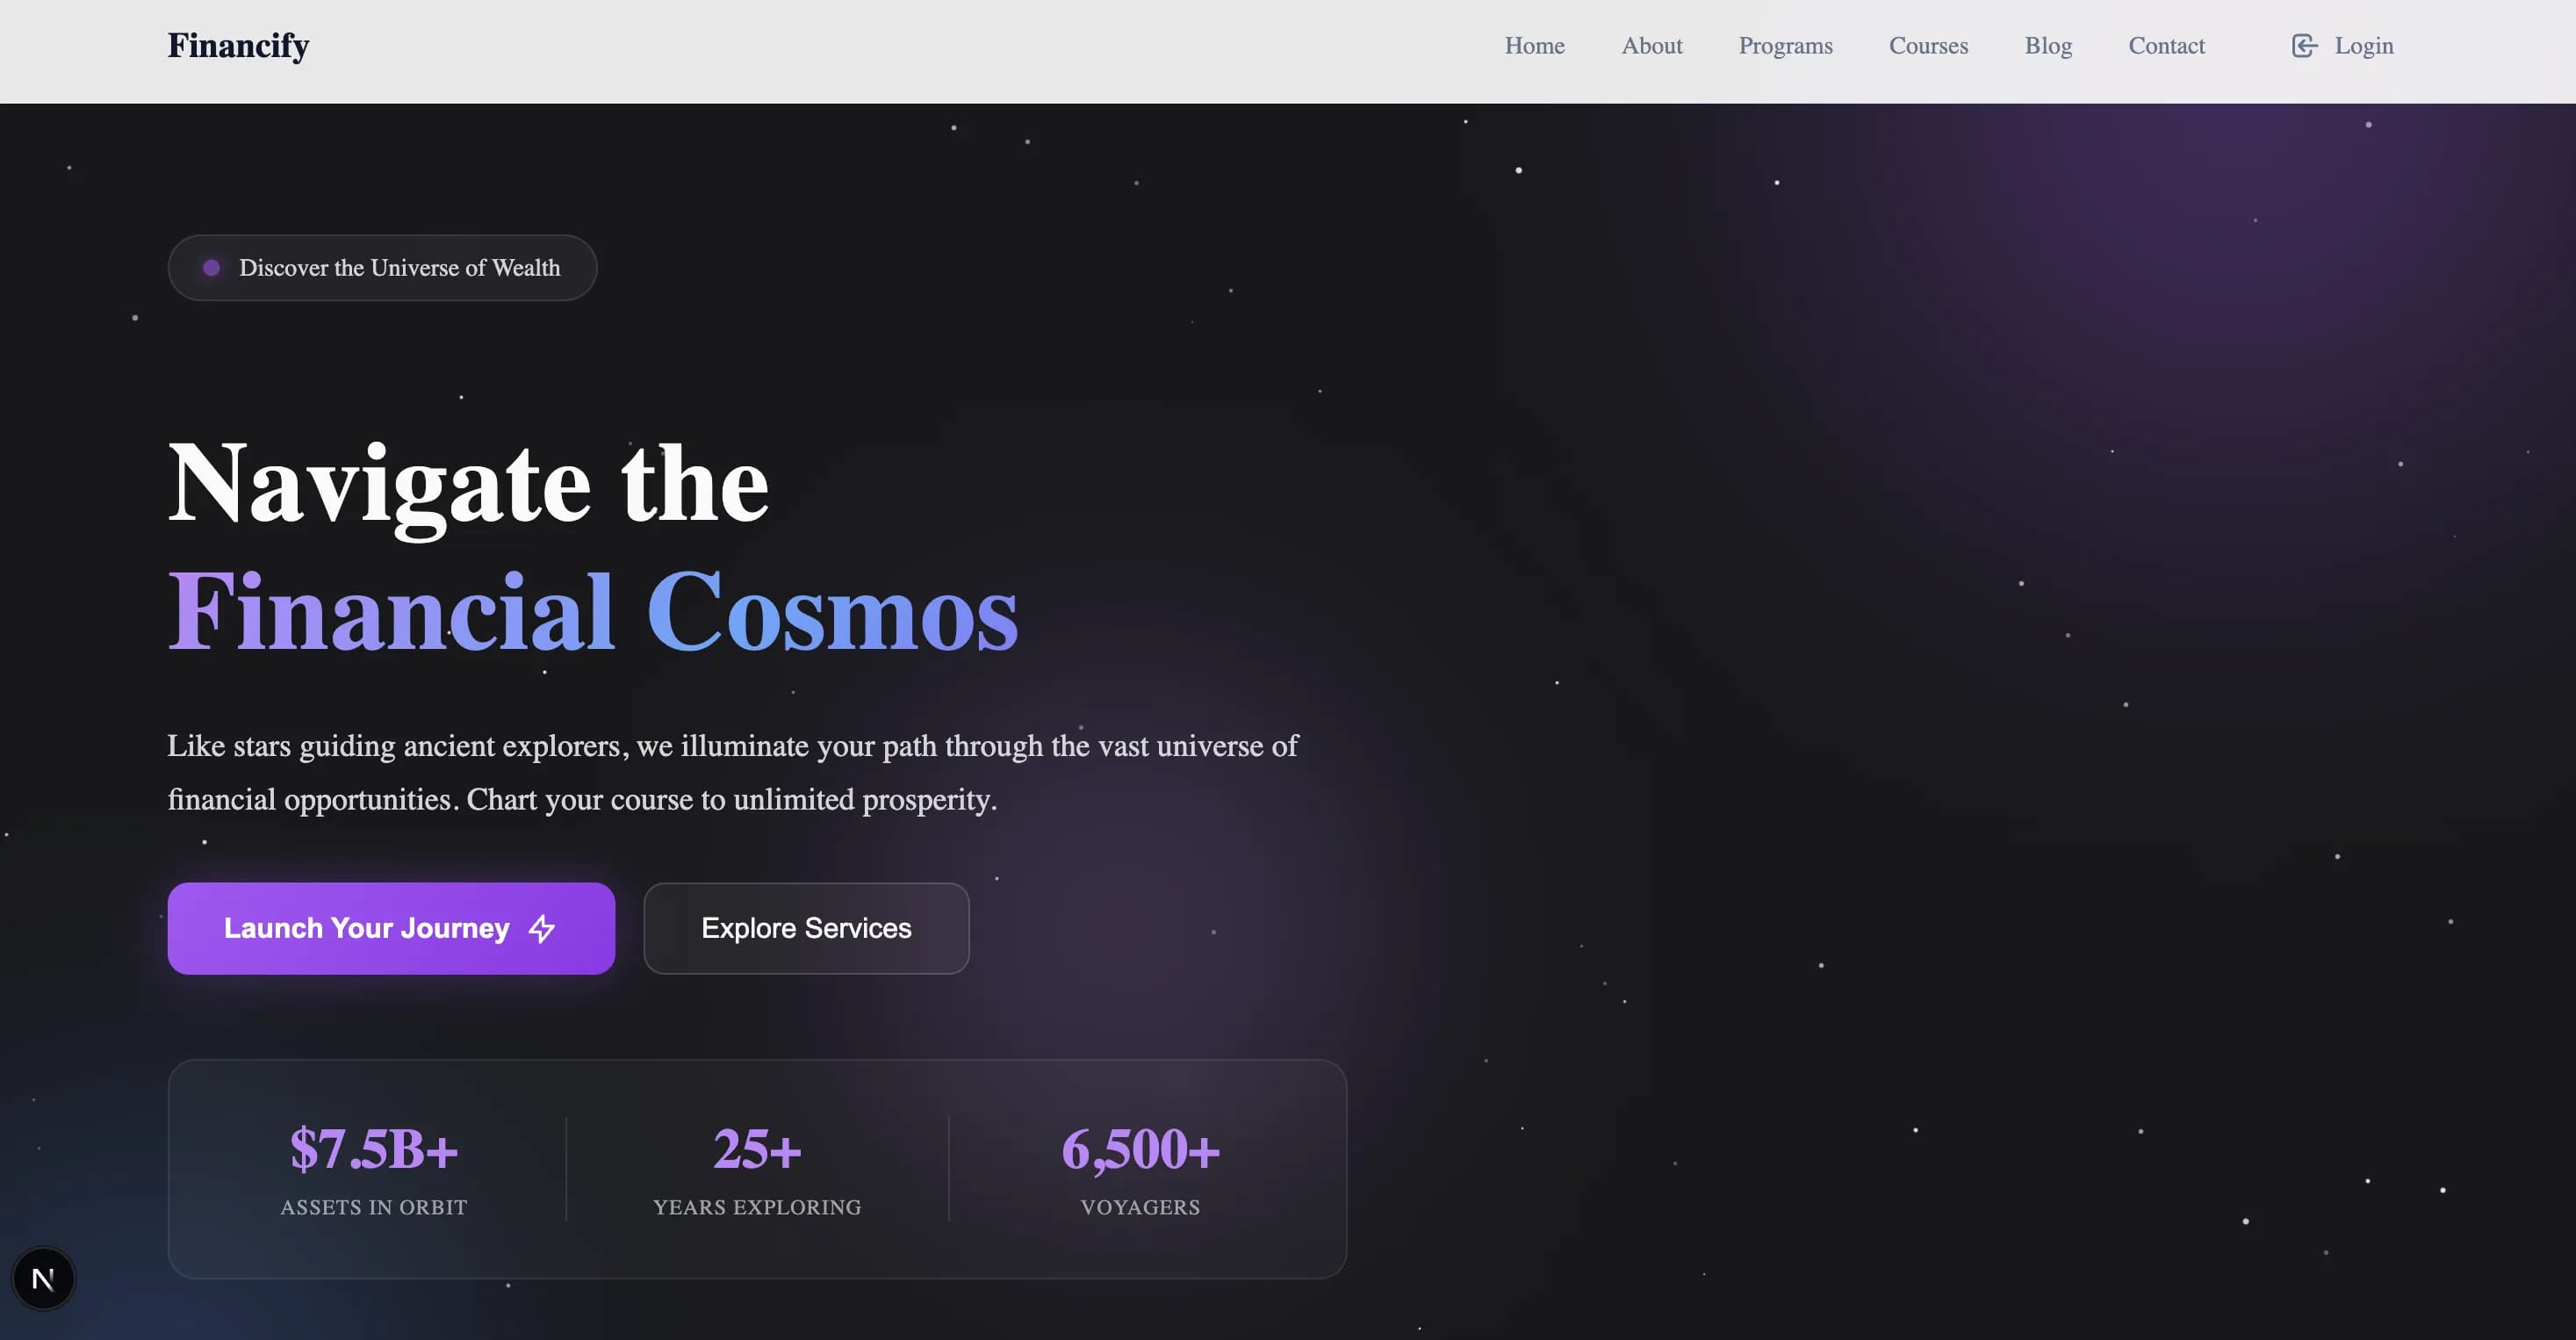Navigate to Programs
Screen dimensions: 2576x1340
point(1785,46)
